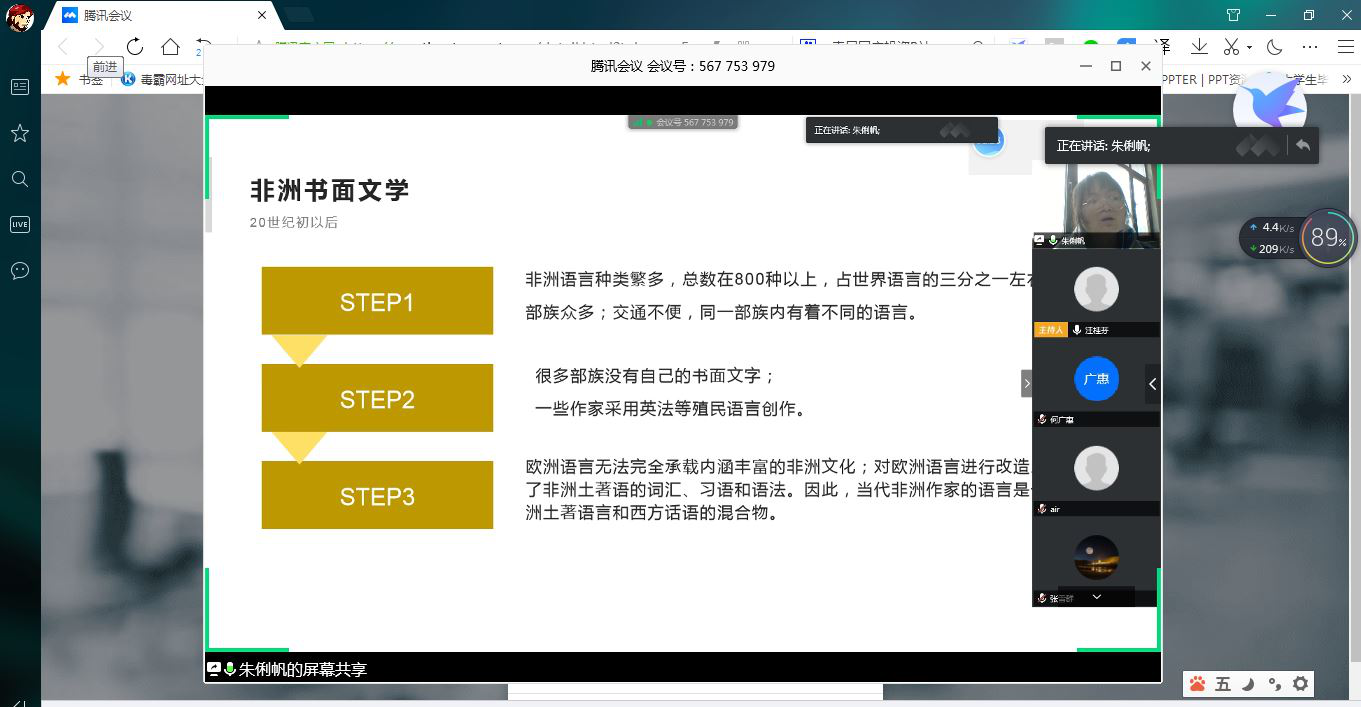The width and height of the screenshot is (1361, 707).
Task: Toggle night mode moon icon
Action: pyautogui.click(x=1275, y=47)
